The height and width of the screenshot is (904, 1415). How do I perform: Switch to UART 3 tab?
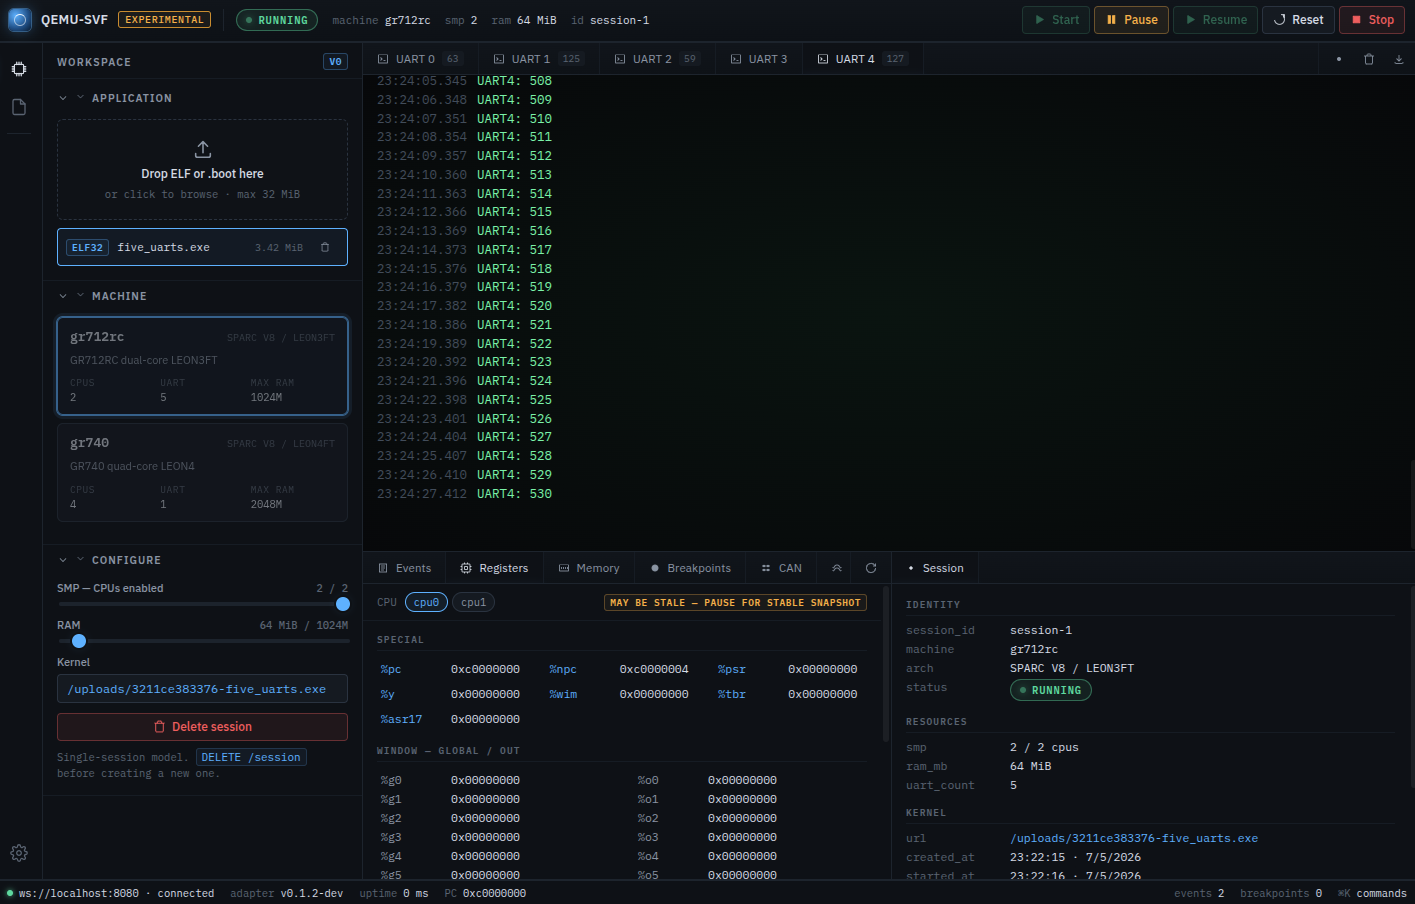[x=759, y=59]
